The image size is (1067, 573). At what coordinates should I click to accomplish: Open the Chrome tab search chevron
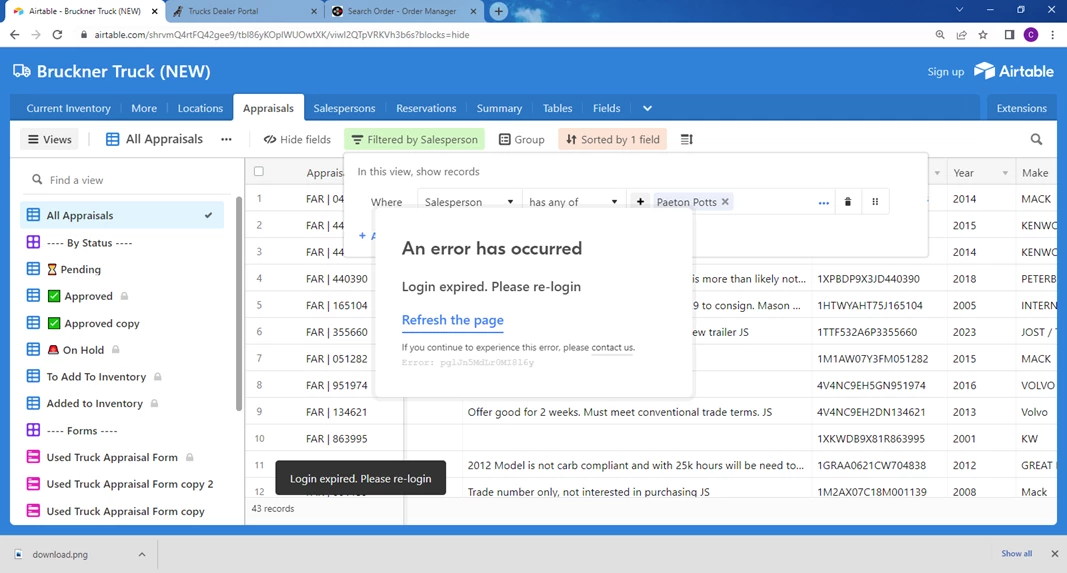(x=959, y=10)
